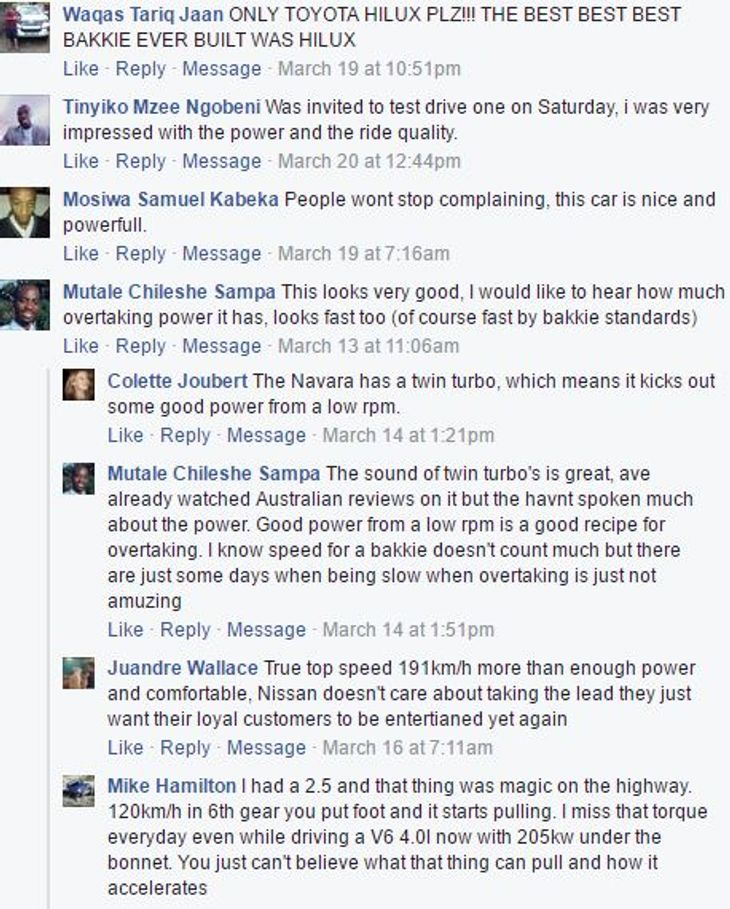Click Colette Joubert's small avatar

(78, 385)
